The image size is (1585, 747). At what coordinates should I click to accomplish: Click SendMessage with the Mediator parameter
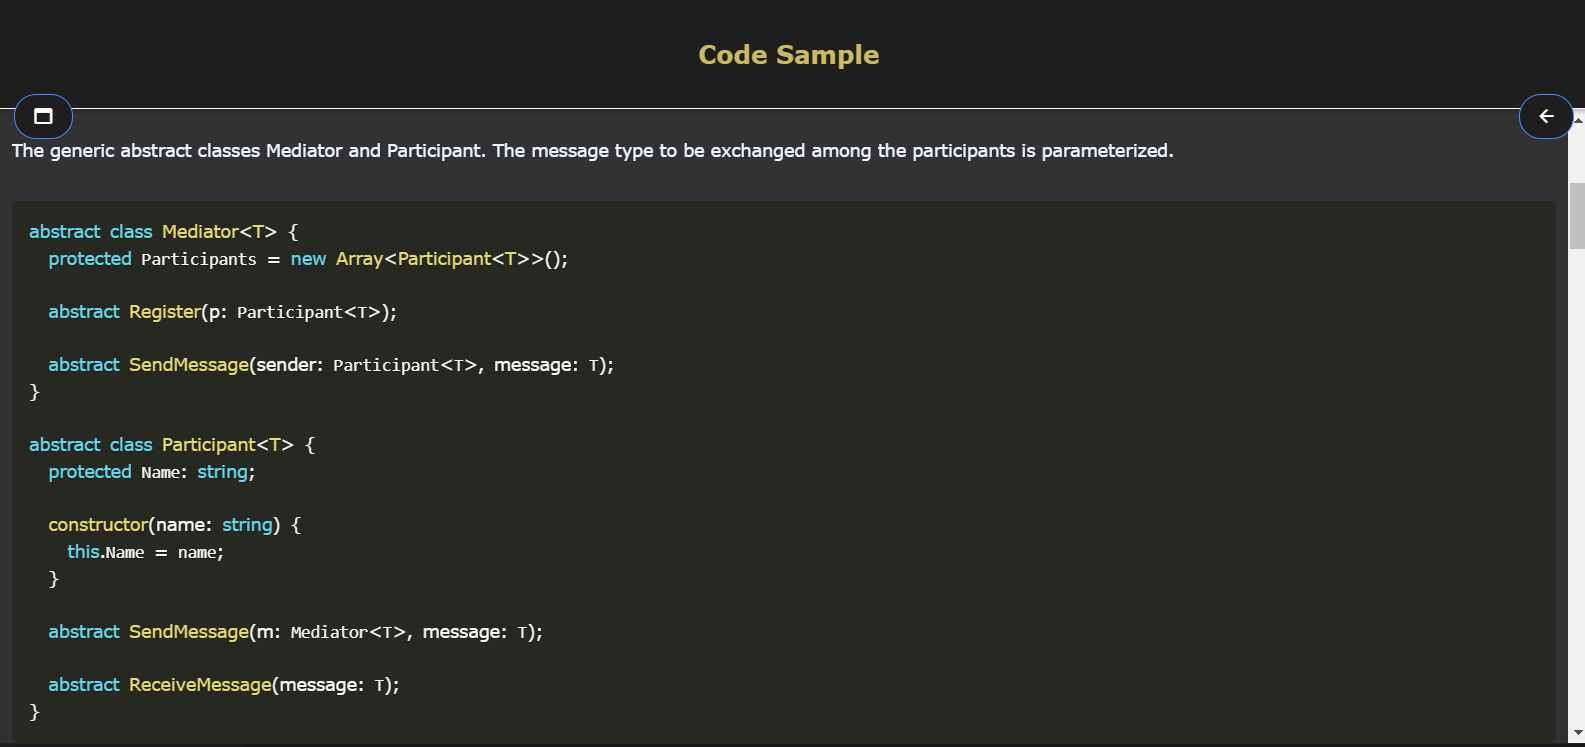189,632
